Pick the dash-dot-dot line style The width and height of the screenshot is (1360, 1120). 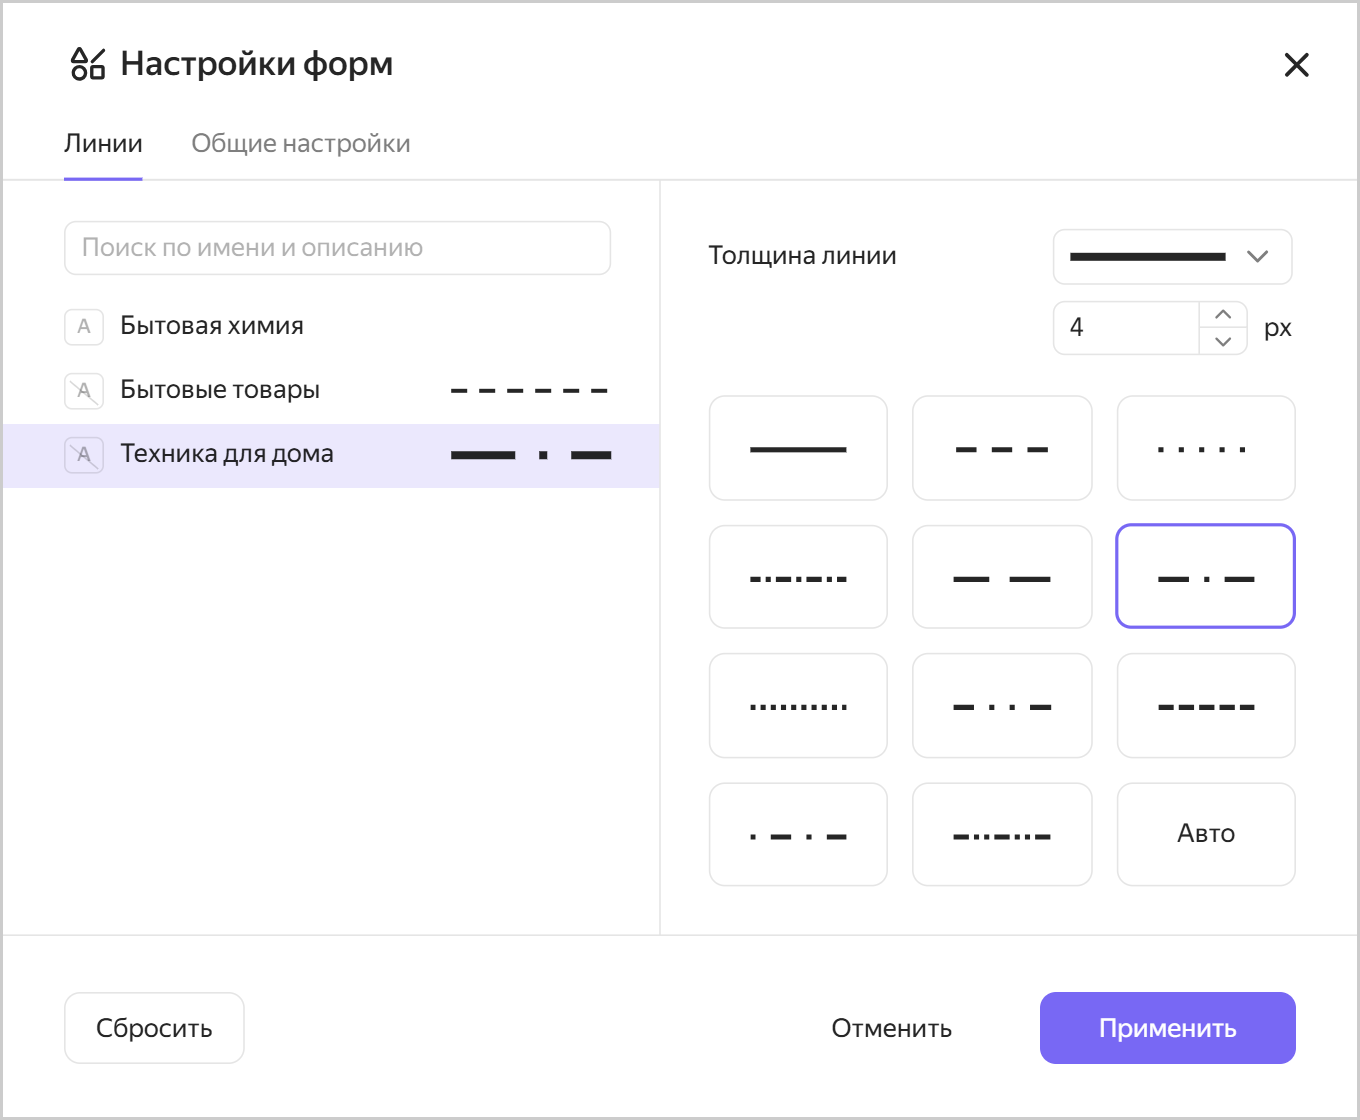tap(1002, 705)
